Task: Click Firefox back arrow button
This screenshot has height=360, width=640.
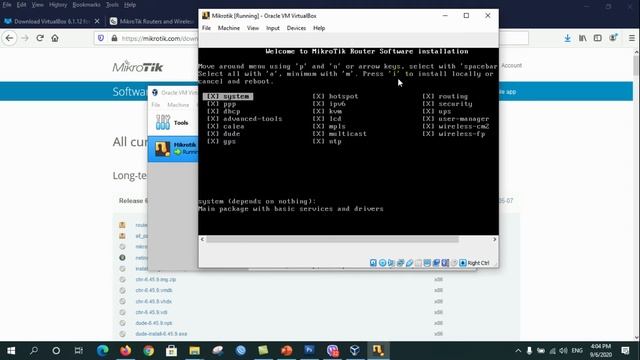Action: click(x=9, y=38)
